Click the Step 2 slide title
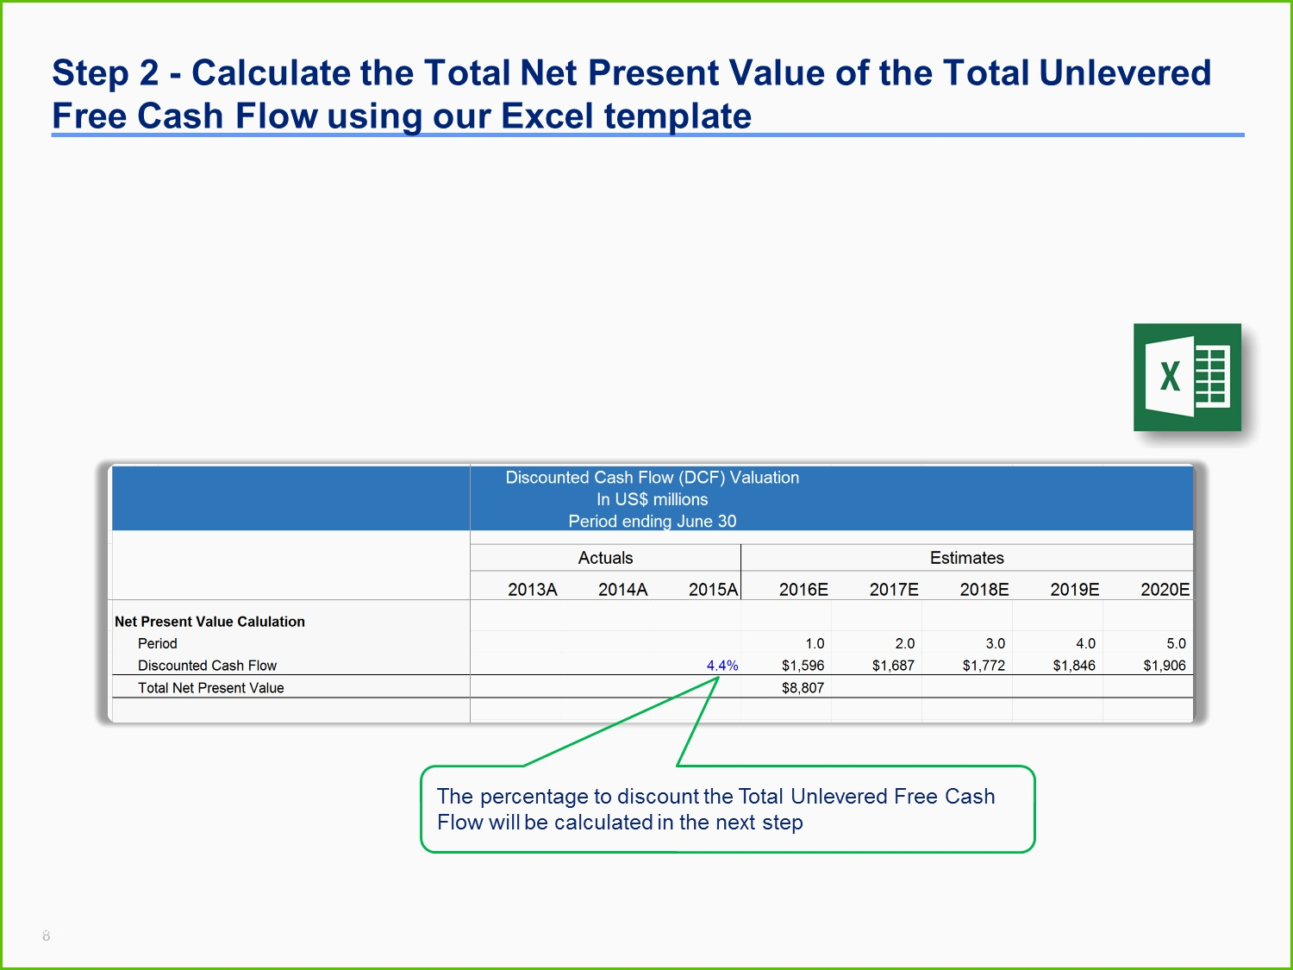 [630, 93]
